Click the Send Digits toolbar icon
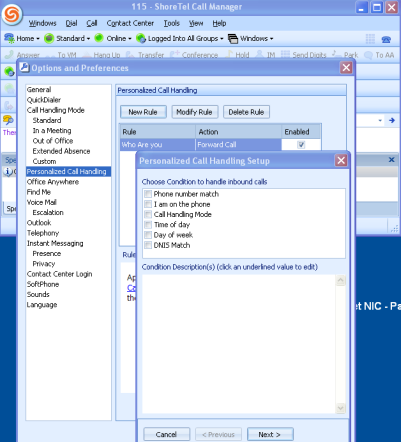Image resolution: width=401 pixels, height=442 pixels. click(285, 54)
